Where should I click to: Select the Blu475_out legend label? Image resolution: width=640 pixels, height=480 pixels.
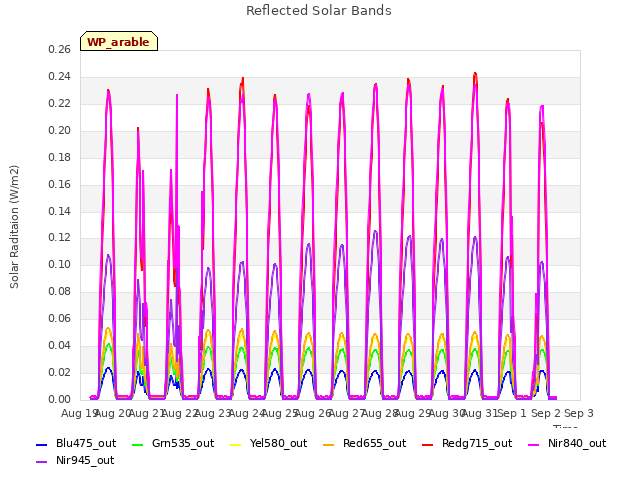86,443
